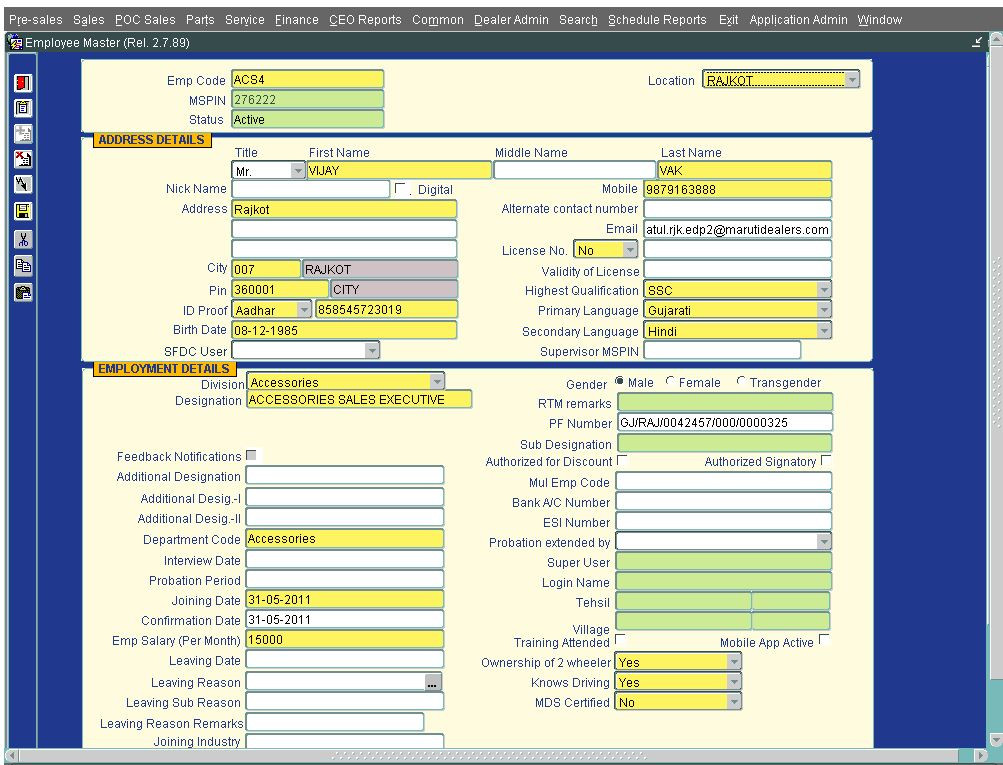The height and width of the screenshot is (765, 1003).
Task: Click the vertical scrollbar down arrow
Action: click(994, 739)
